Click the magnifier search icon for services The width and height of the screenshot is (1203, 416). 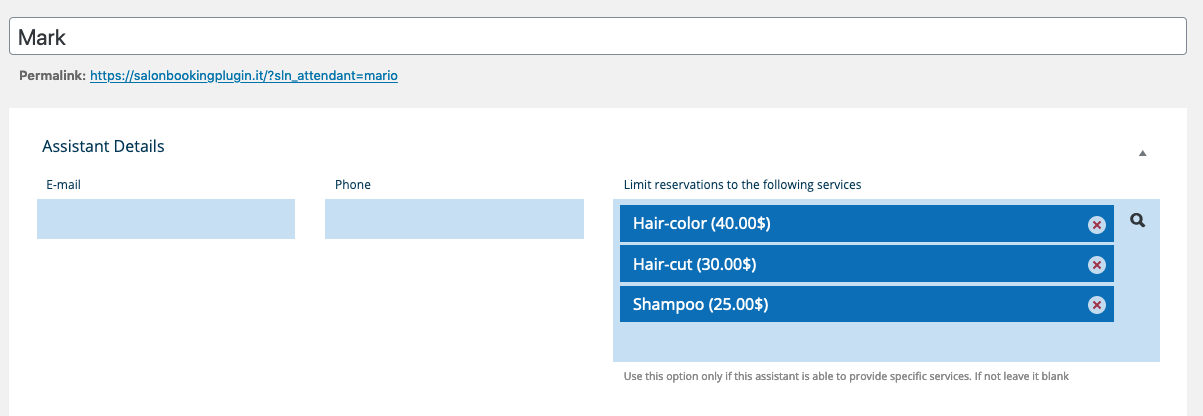click(x=1137, y=220)
